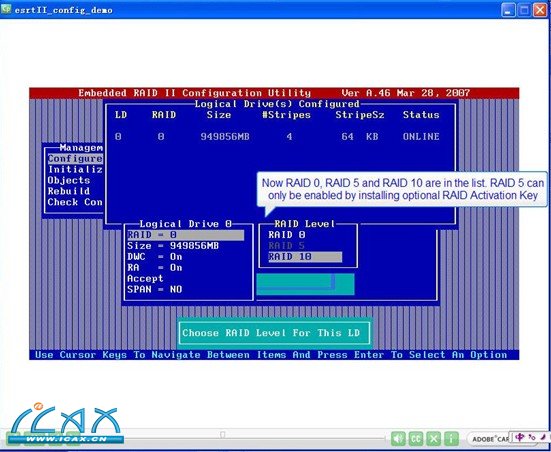
Task: Click the esrtII_config_demo title bar app icon
Action: 6,9
